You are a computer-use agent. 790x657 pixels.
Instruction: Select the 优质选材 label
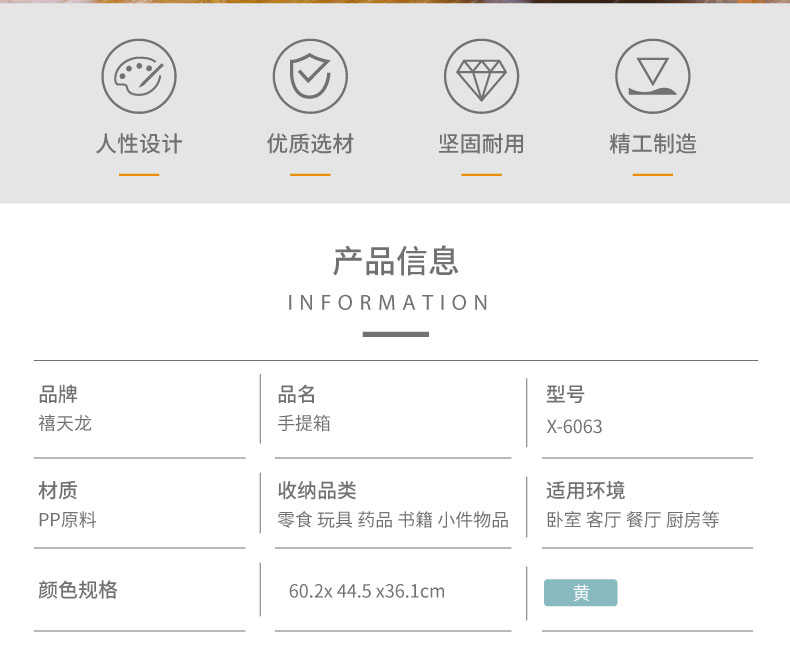coord(310,144)
